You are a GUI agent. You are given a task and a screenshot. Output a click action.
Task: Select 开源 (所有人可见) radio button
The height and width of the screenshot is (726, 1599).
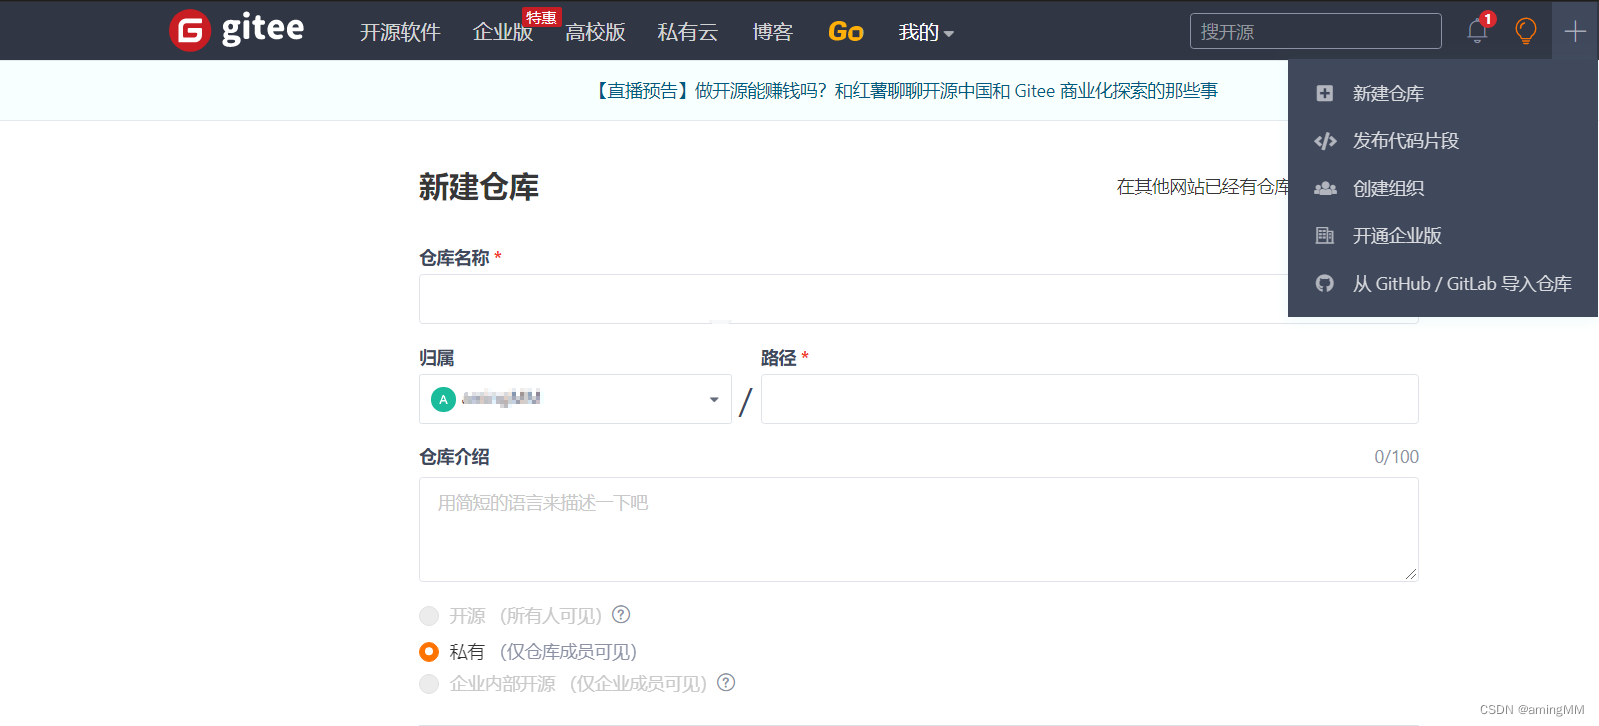tap(429, 615)
